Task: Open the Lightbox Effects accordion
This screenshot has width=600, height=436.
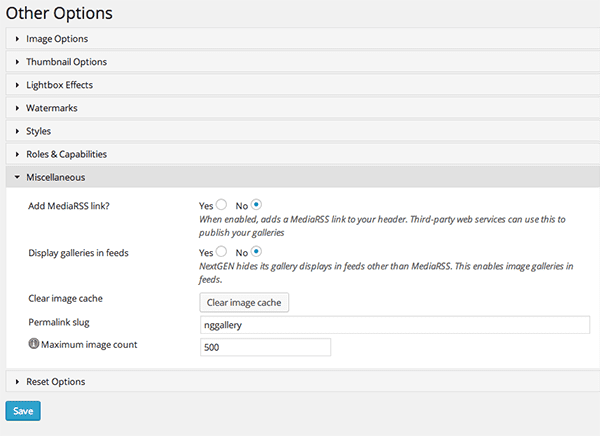Action: click(x=60, y=85)
